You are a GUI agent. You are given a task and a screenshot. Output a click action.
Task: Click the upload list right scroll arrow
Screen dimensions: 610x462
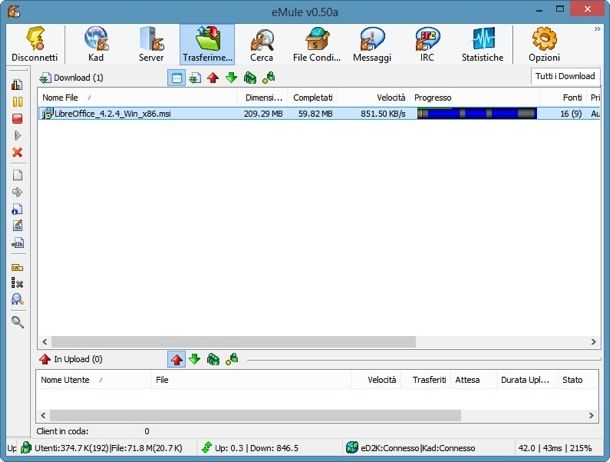pos(591,415)
